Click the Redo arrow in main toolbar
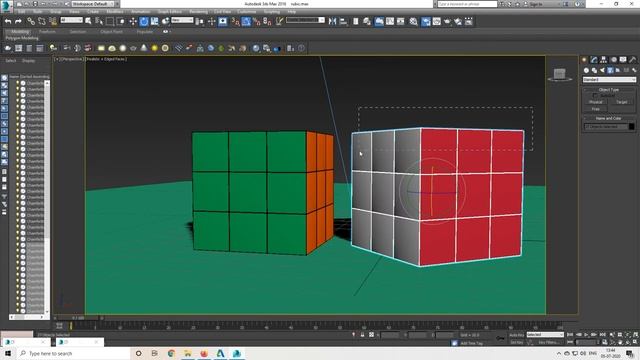Viewport: 640px width, 360px height. (18, 21)
